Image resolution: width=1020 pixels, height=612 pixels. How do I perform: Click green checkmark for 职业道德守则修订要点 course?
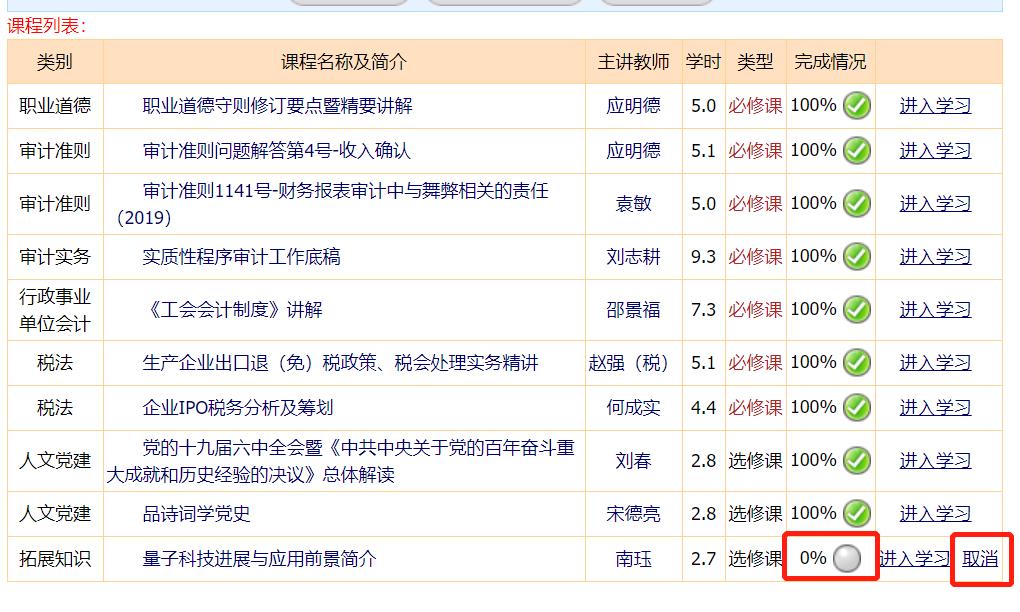click(x=857, y=105)
